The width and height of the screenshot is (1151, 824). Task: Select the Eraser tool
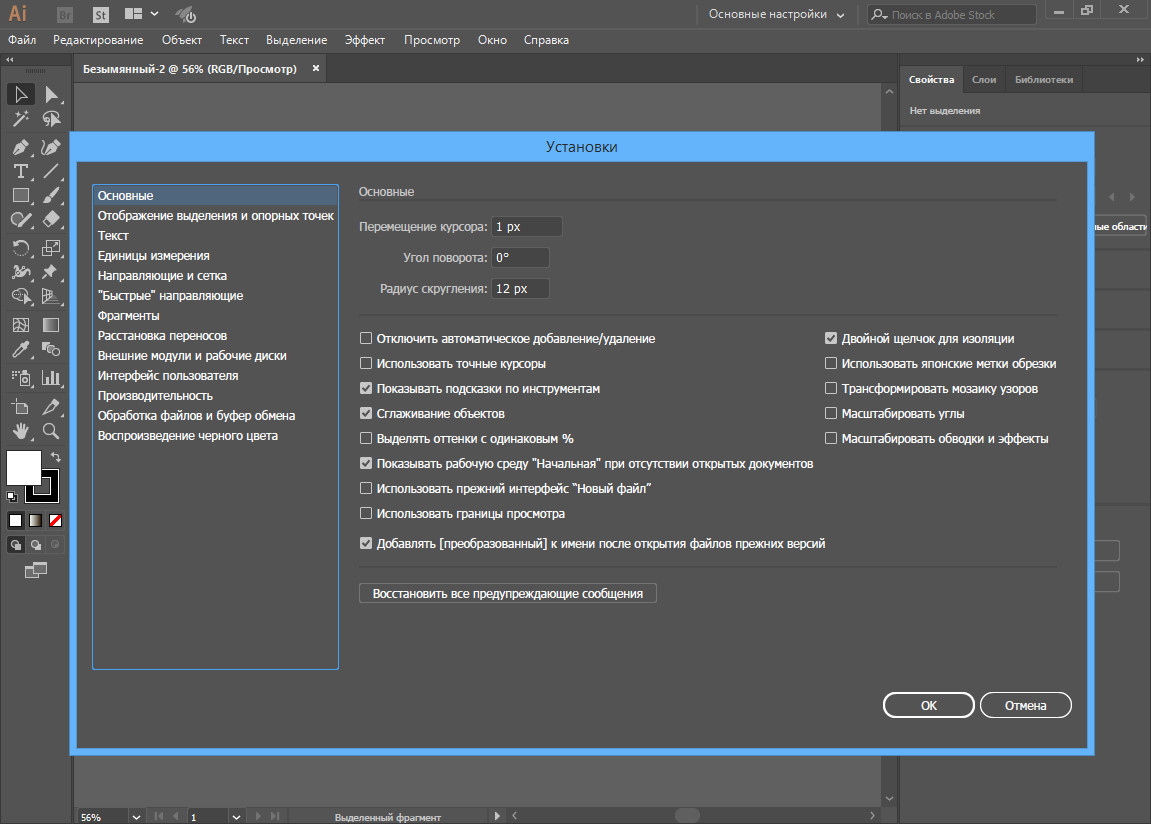tap(51, 220)
